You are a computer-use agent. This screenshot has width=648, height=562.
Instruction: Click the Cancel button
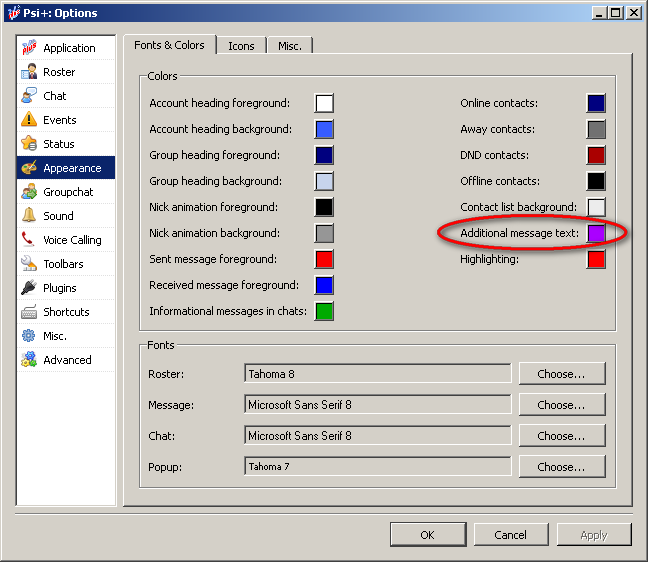[x=510, y=535]
